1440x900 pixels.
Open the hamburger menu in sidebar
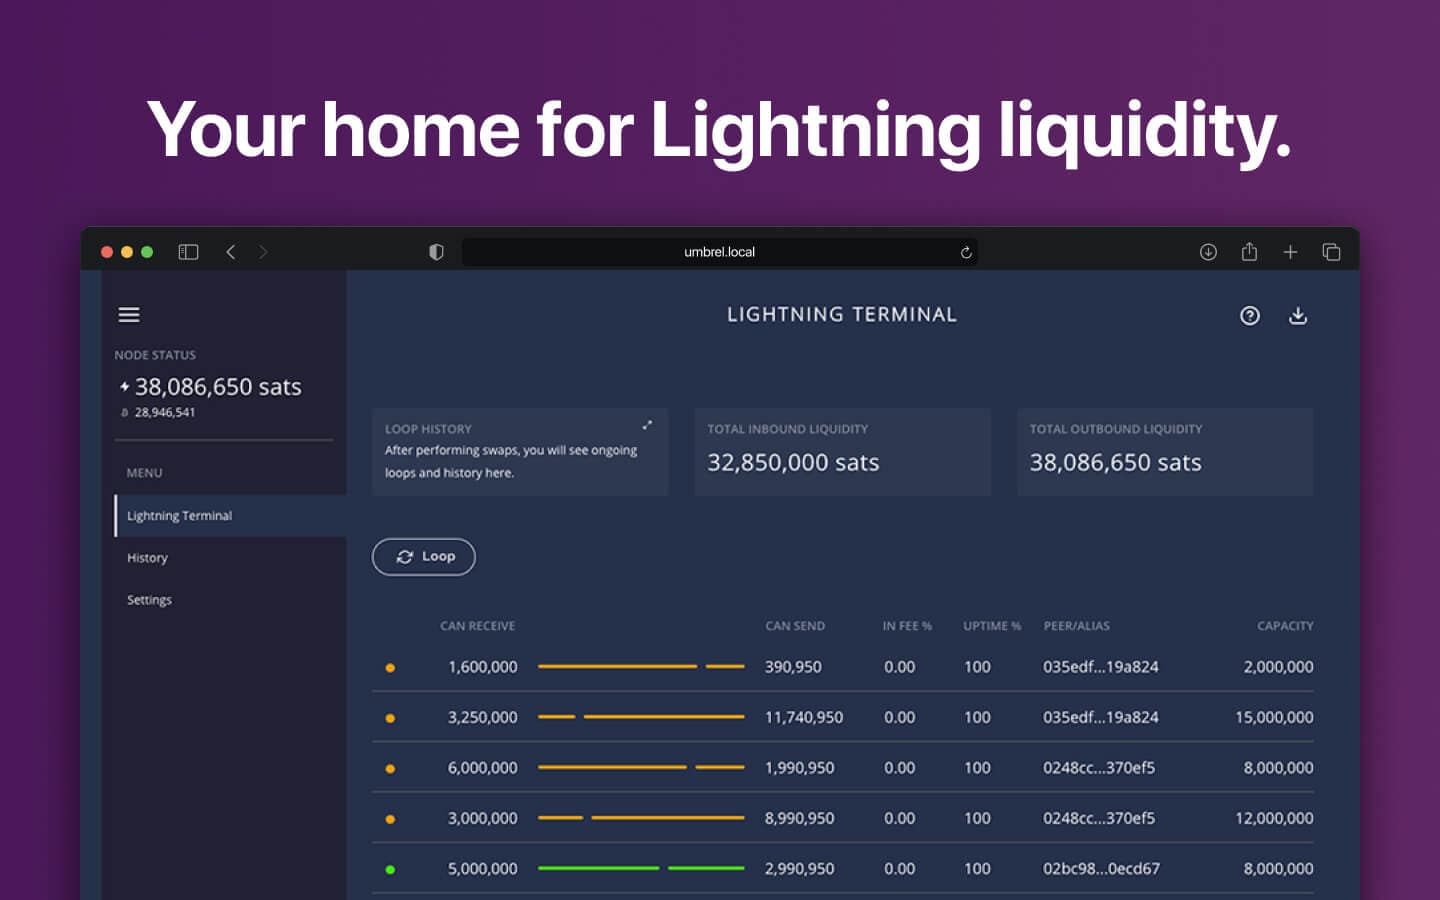coord(129,315)
